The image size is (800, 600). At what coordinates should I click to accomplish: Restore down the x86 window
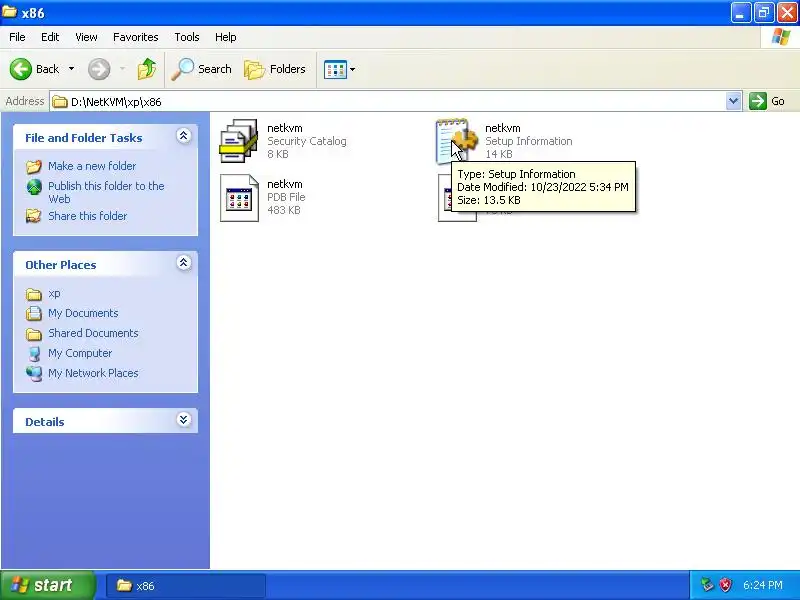click(764, 12)
